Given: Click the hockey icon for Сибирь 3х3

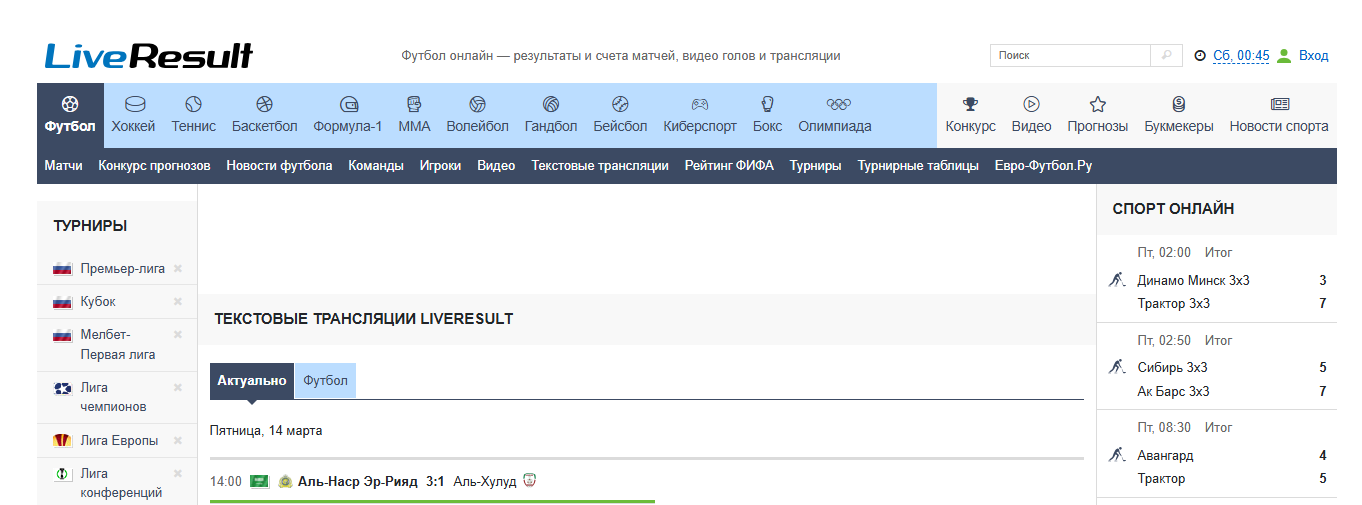Looking at the screenshot, I should pos(1117,367).
